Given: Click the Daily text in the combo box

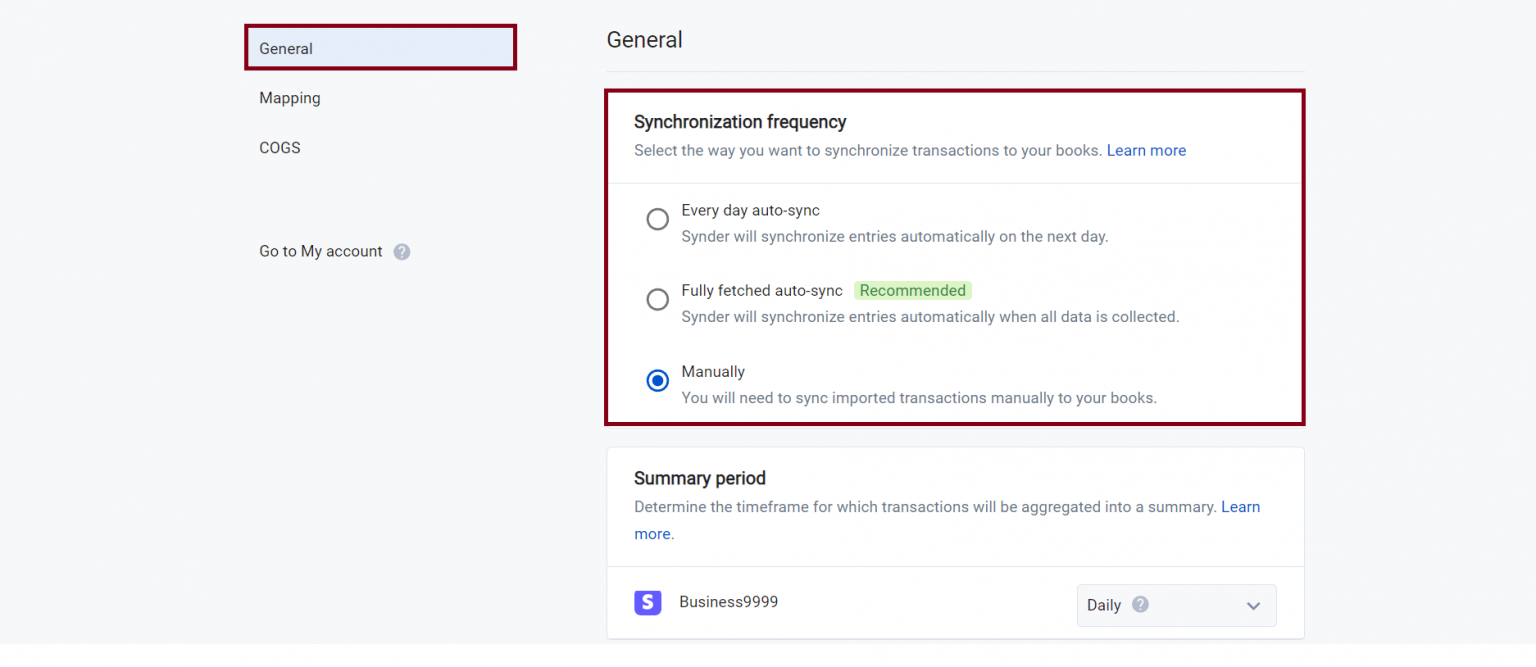Looking at the screenshot, I should pyautogui.click(x=1103, y=605).
